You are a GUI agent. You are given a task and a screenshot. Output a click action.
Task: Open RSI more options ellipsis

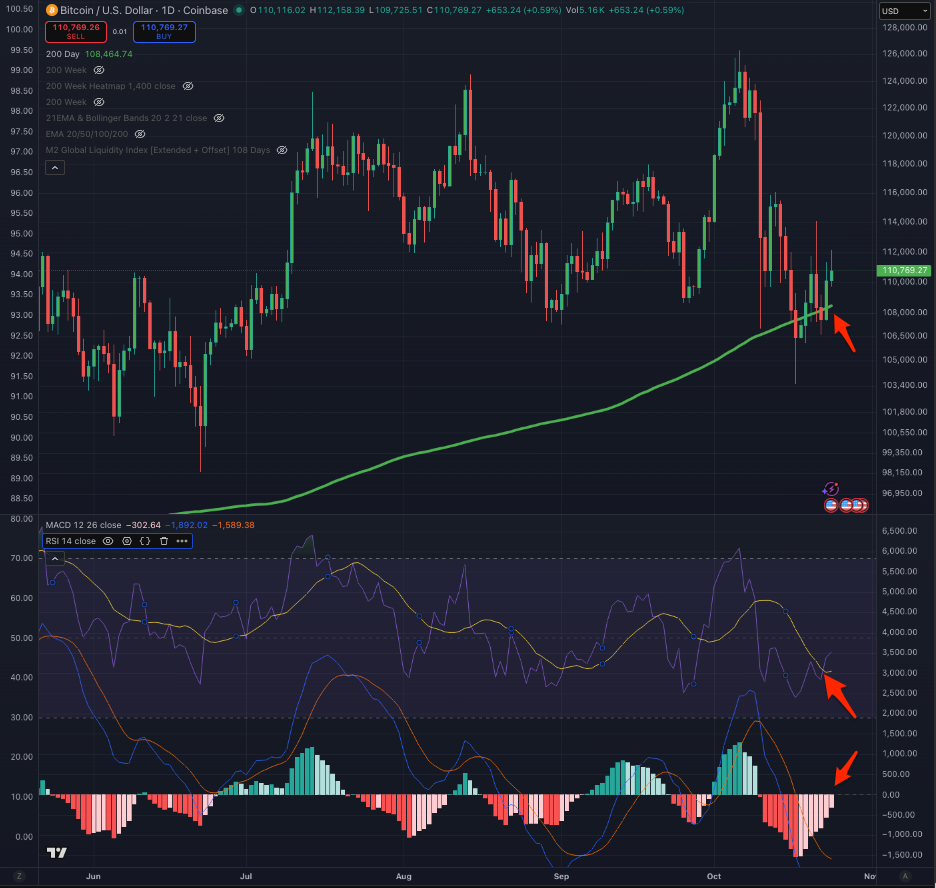(x=182, y=541)
